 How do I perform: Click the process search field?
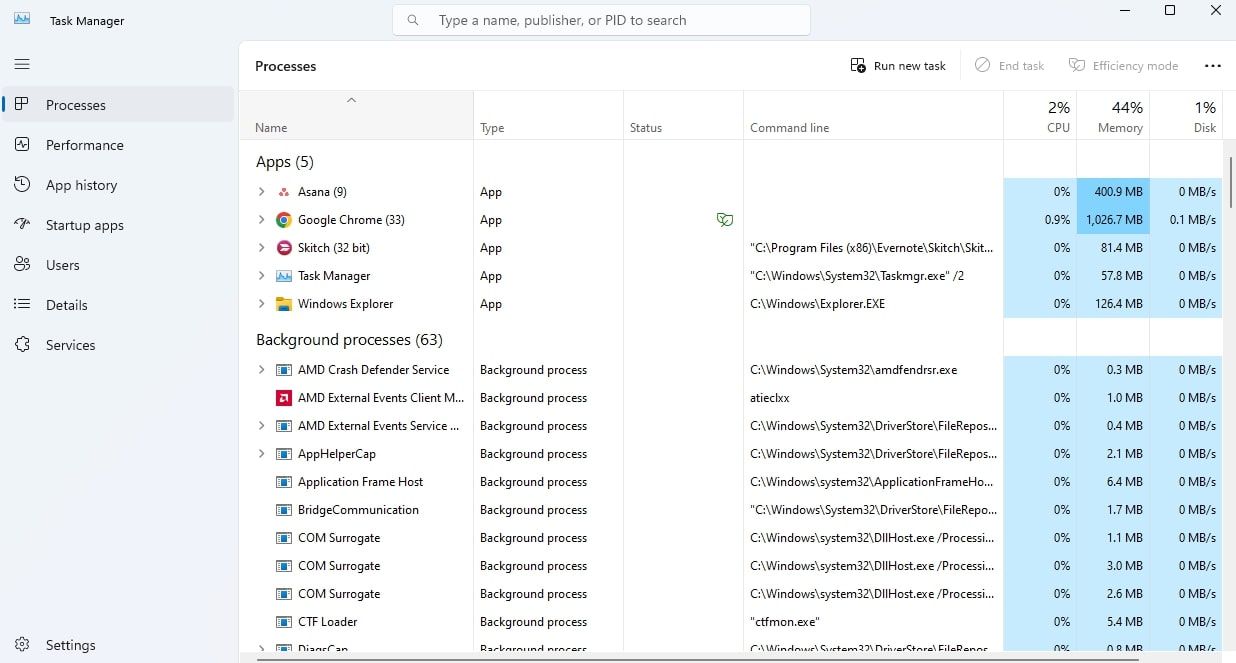pyautogui.click(x=600, y=19)
